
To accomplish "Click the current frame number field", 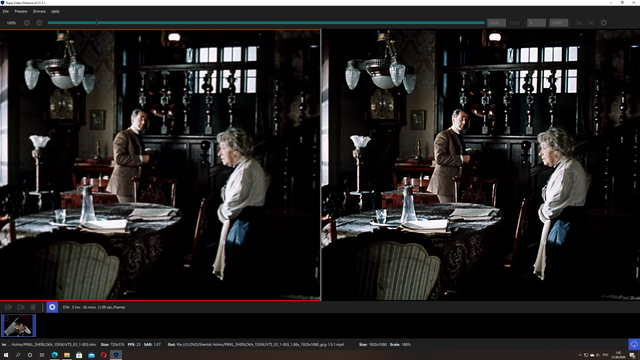I will tap(496, 23).
